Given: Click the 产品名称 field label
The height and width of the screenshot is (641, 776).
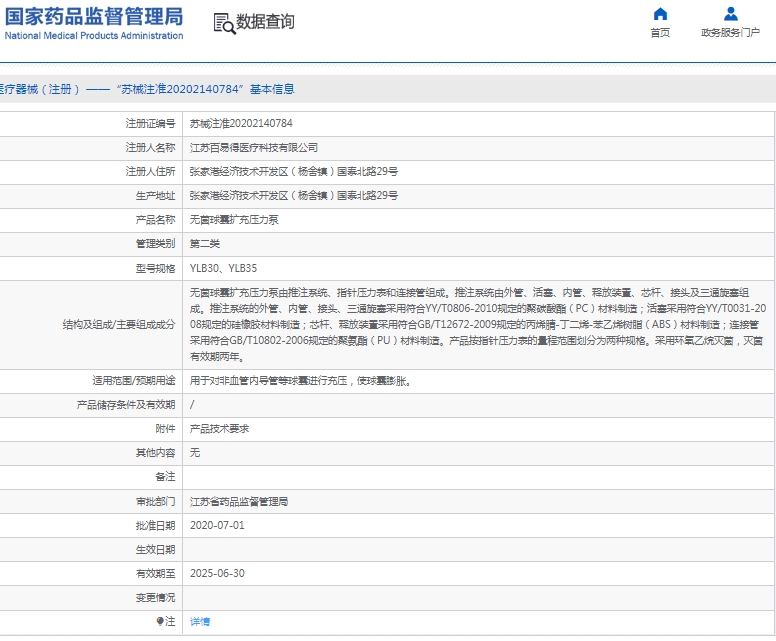Looking at the screenshot, I should click(155, 219).
